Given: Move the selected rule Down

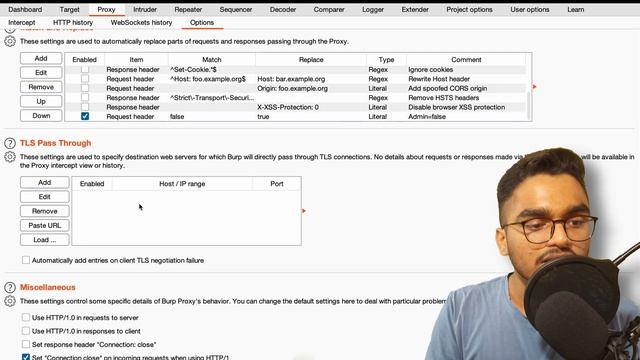Looking at the screenshot, I should point(41,116).
